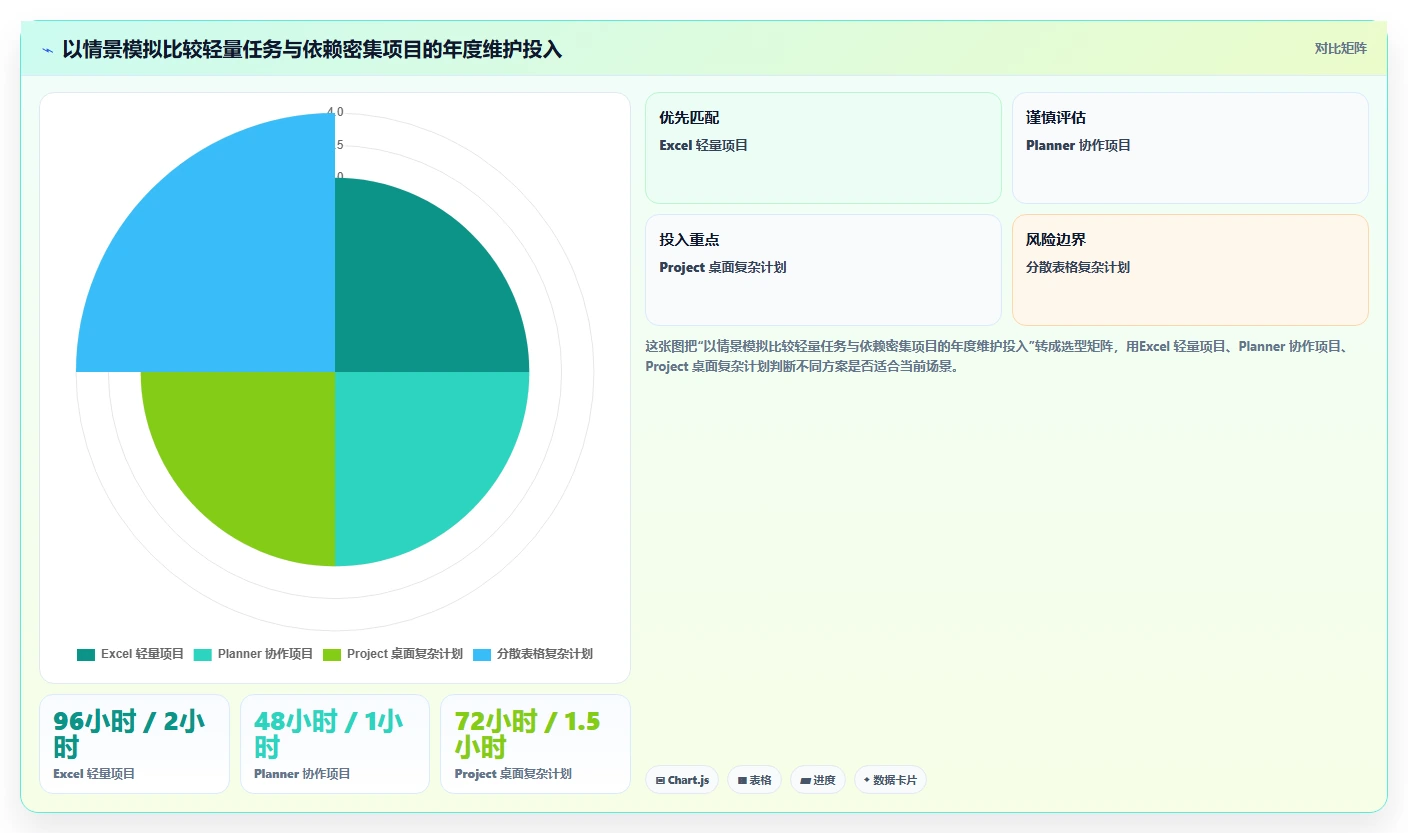Select the 96小时 / 2小时 stat card

tap(134, 744)
